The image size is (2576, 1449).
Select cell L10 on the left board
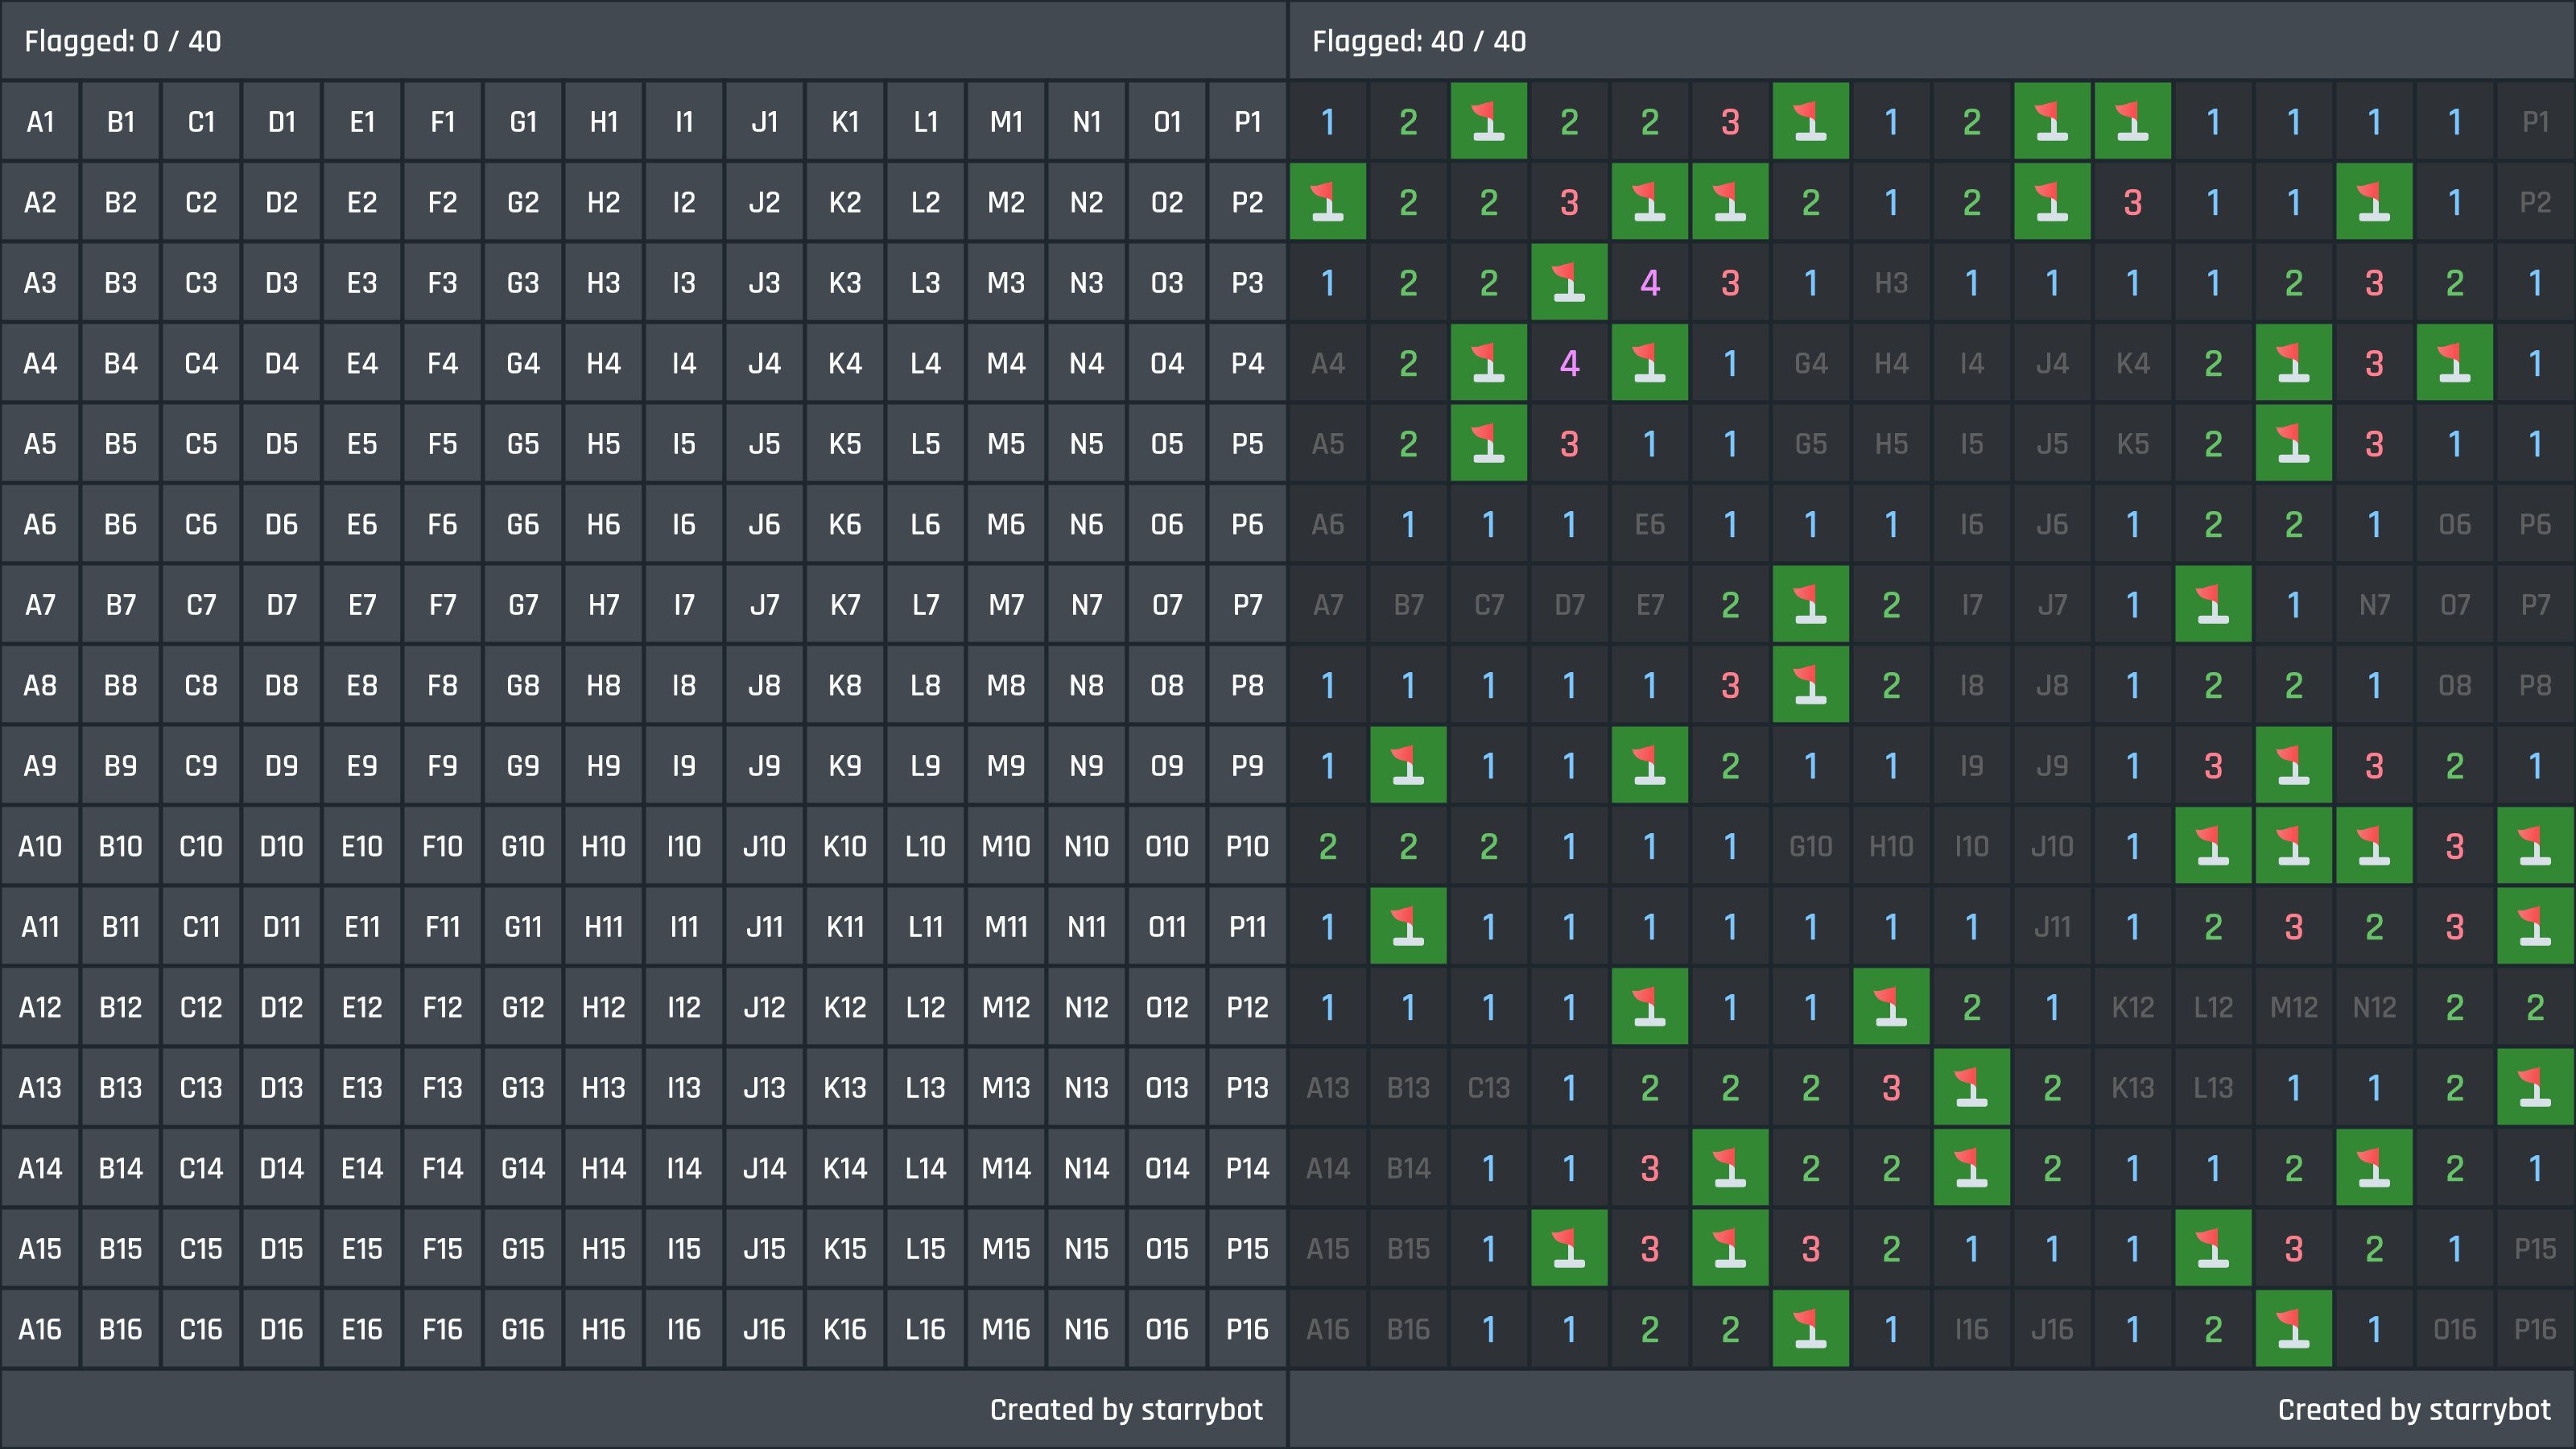click(x=925, y=846)
